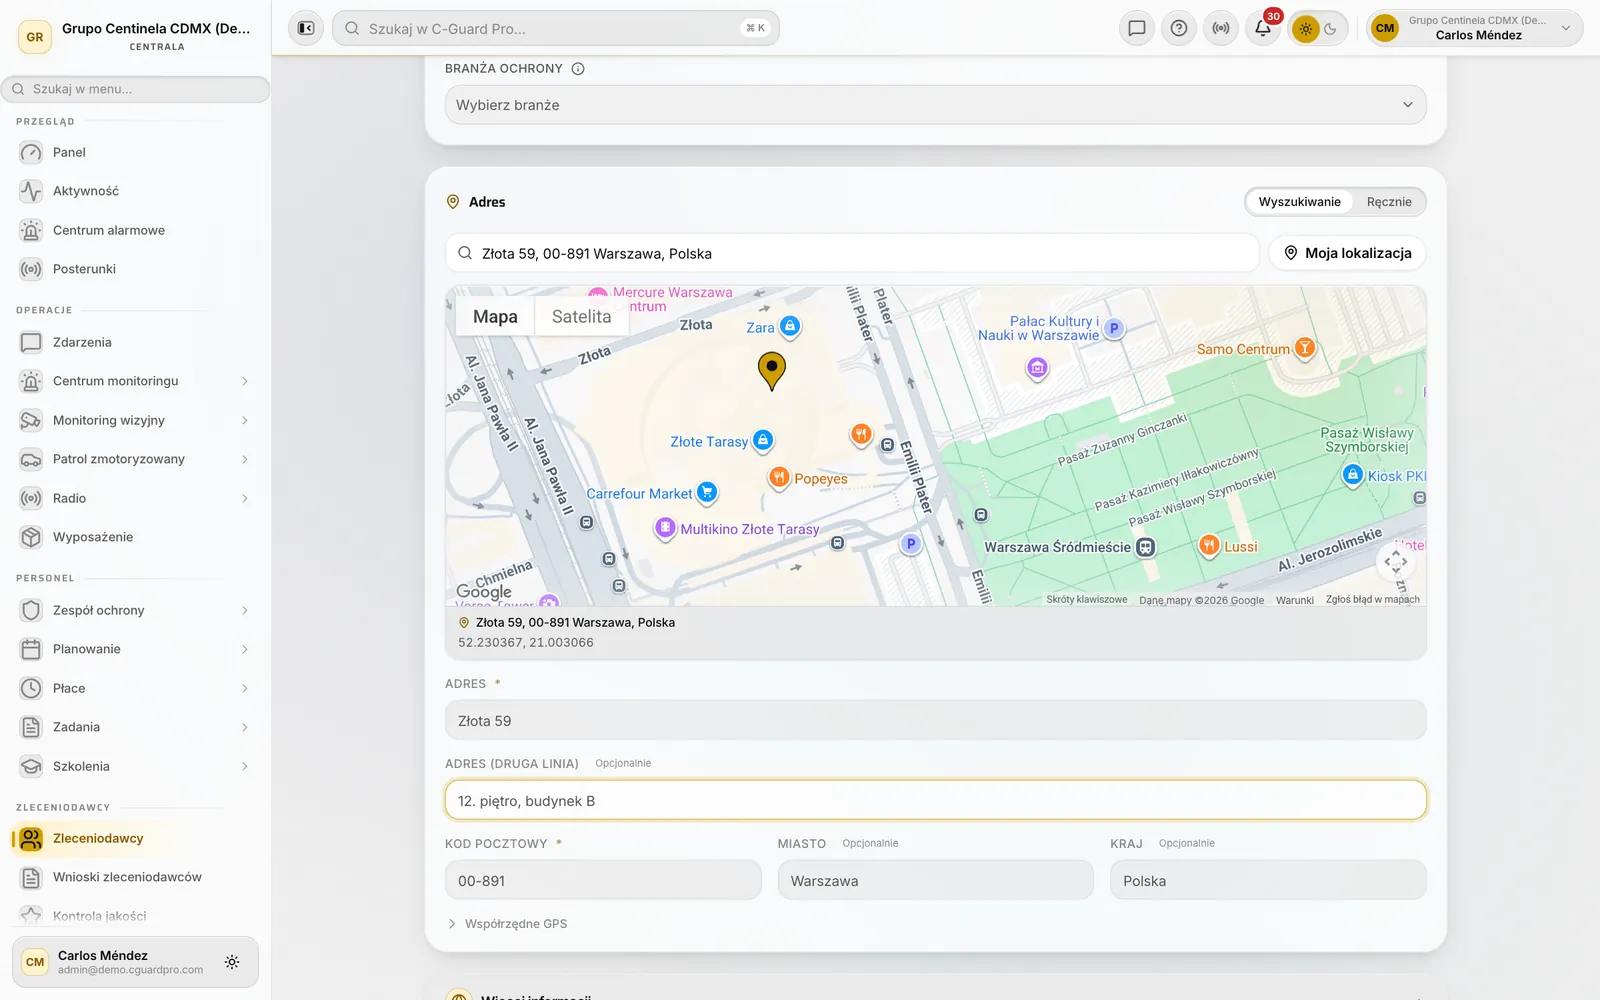1600x1000 pixels.
Task: Expand Centrum monitoringu submenu
Action: (245, 381)
